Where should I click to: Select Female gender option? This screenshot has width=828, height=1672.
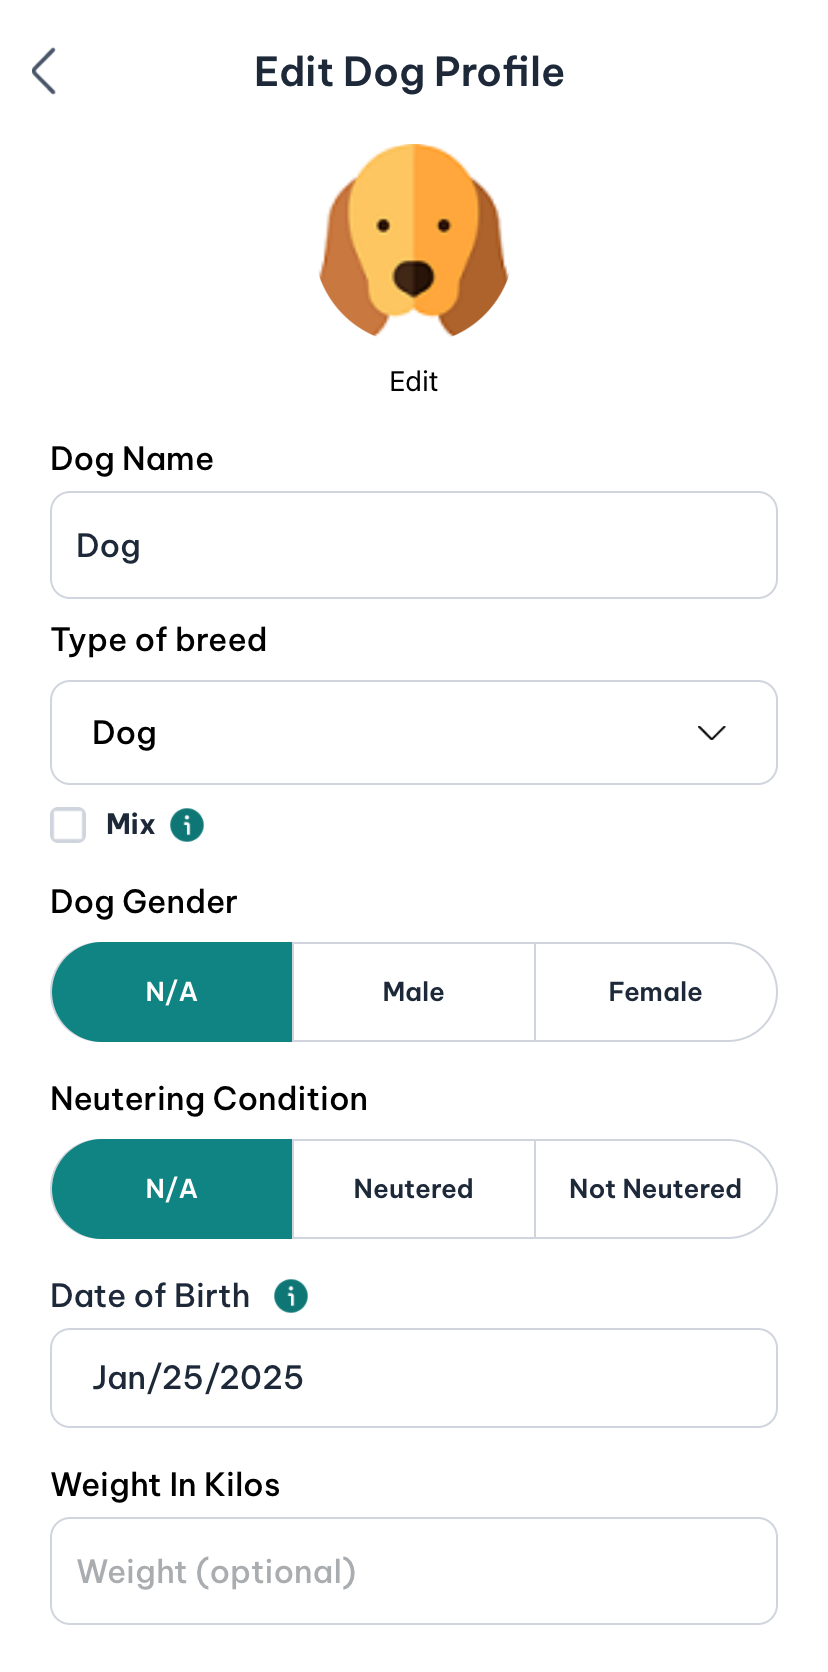pos(655,991)
